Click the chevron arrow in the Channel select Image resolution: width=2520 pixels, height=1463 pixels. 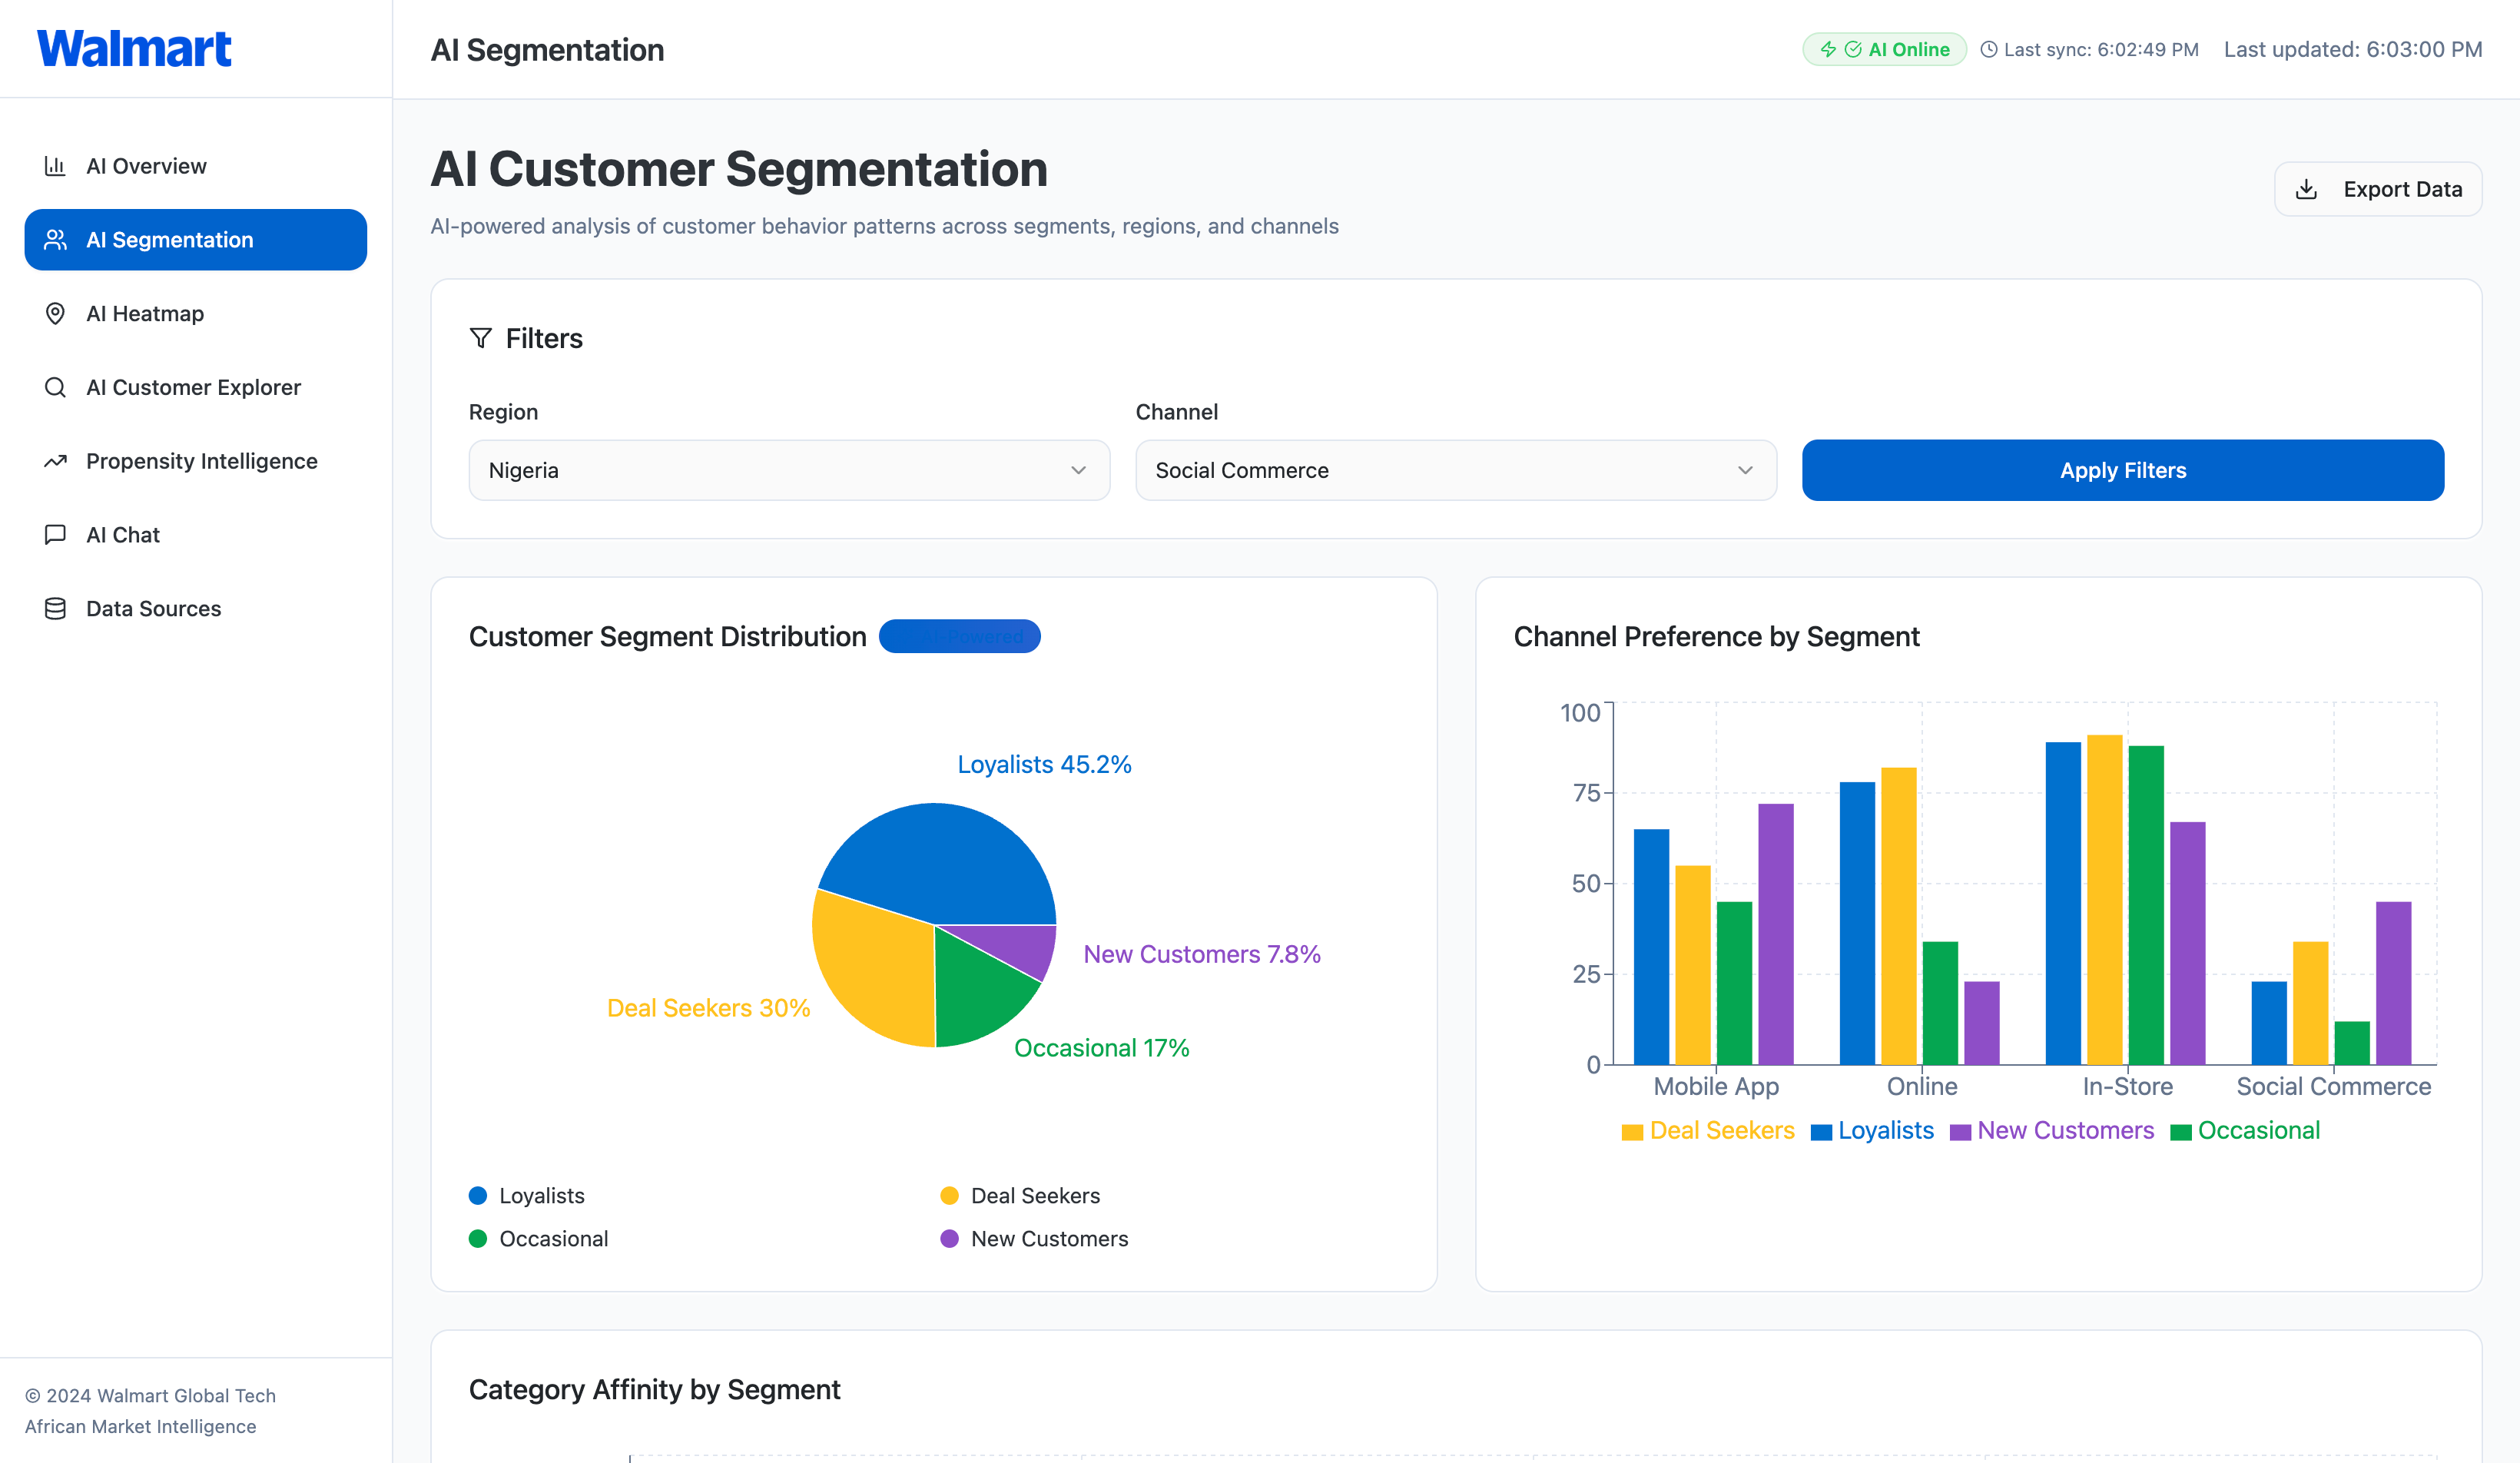point(1745,470)
